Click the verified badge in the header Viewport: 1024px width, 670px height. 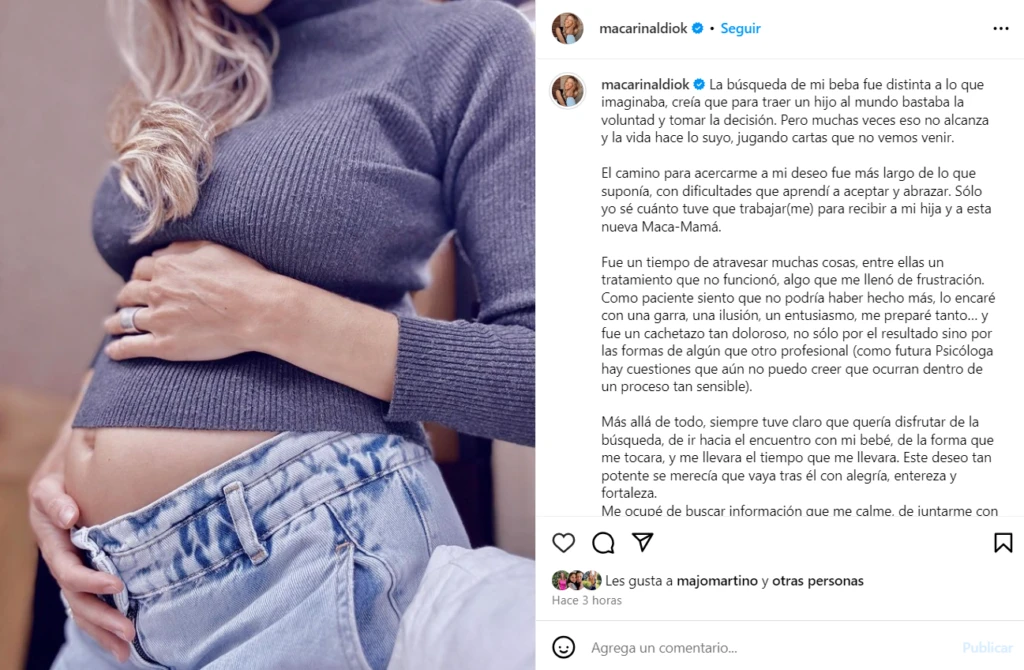[697, 28]
